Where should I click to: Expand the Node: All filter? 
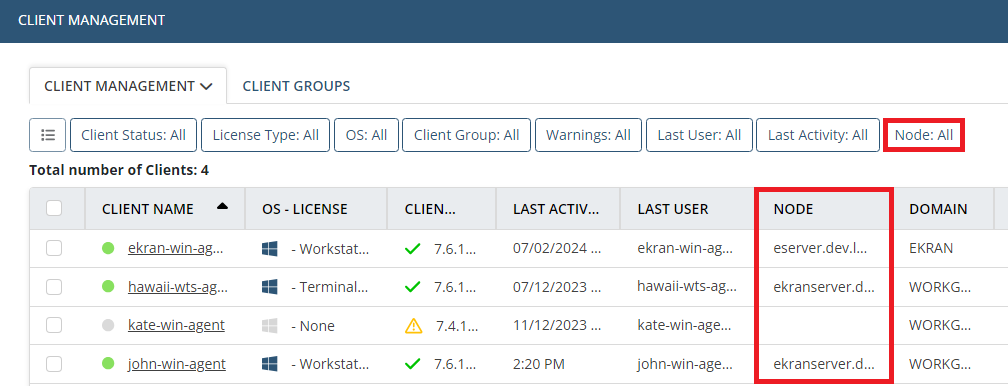click(x=924, y=135)
